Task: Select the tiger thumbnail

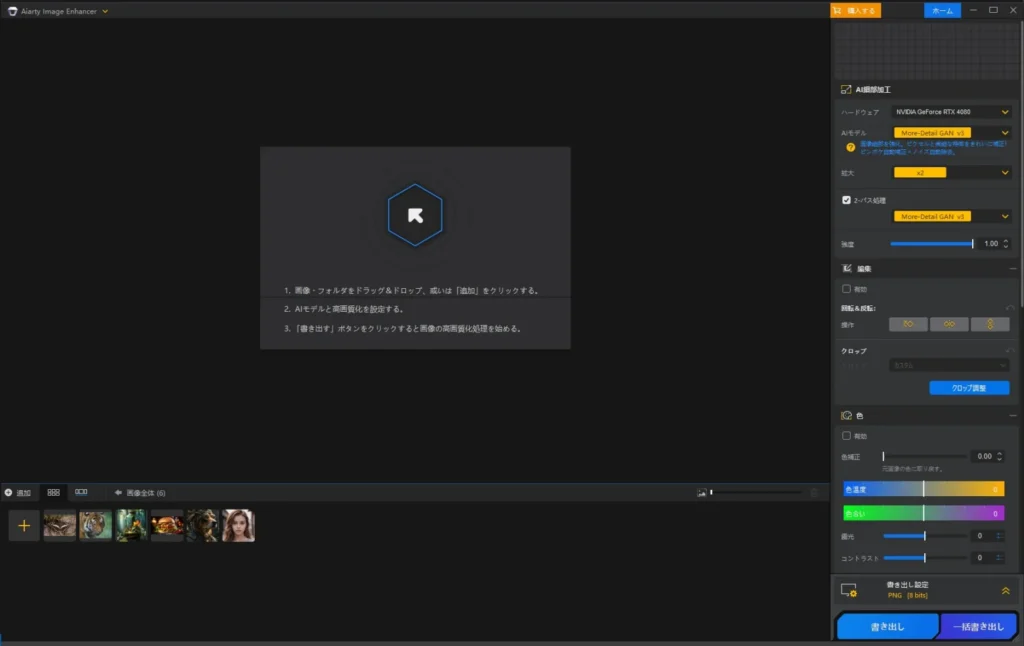Action: [x=95, y=526]
